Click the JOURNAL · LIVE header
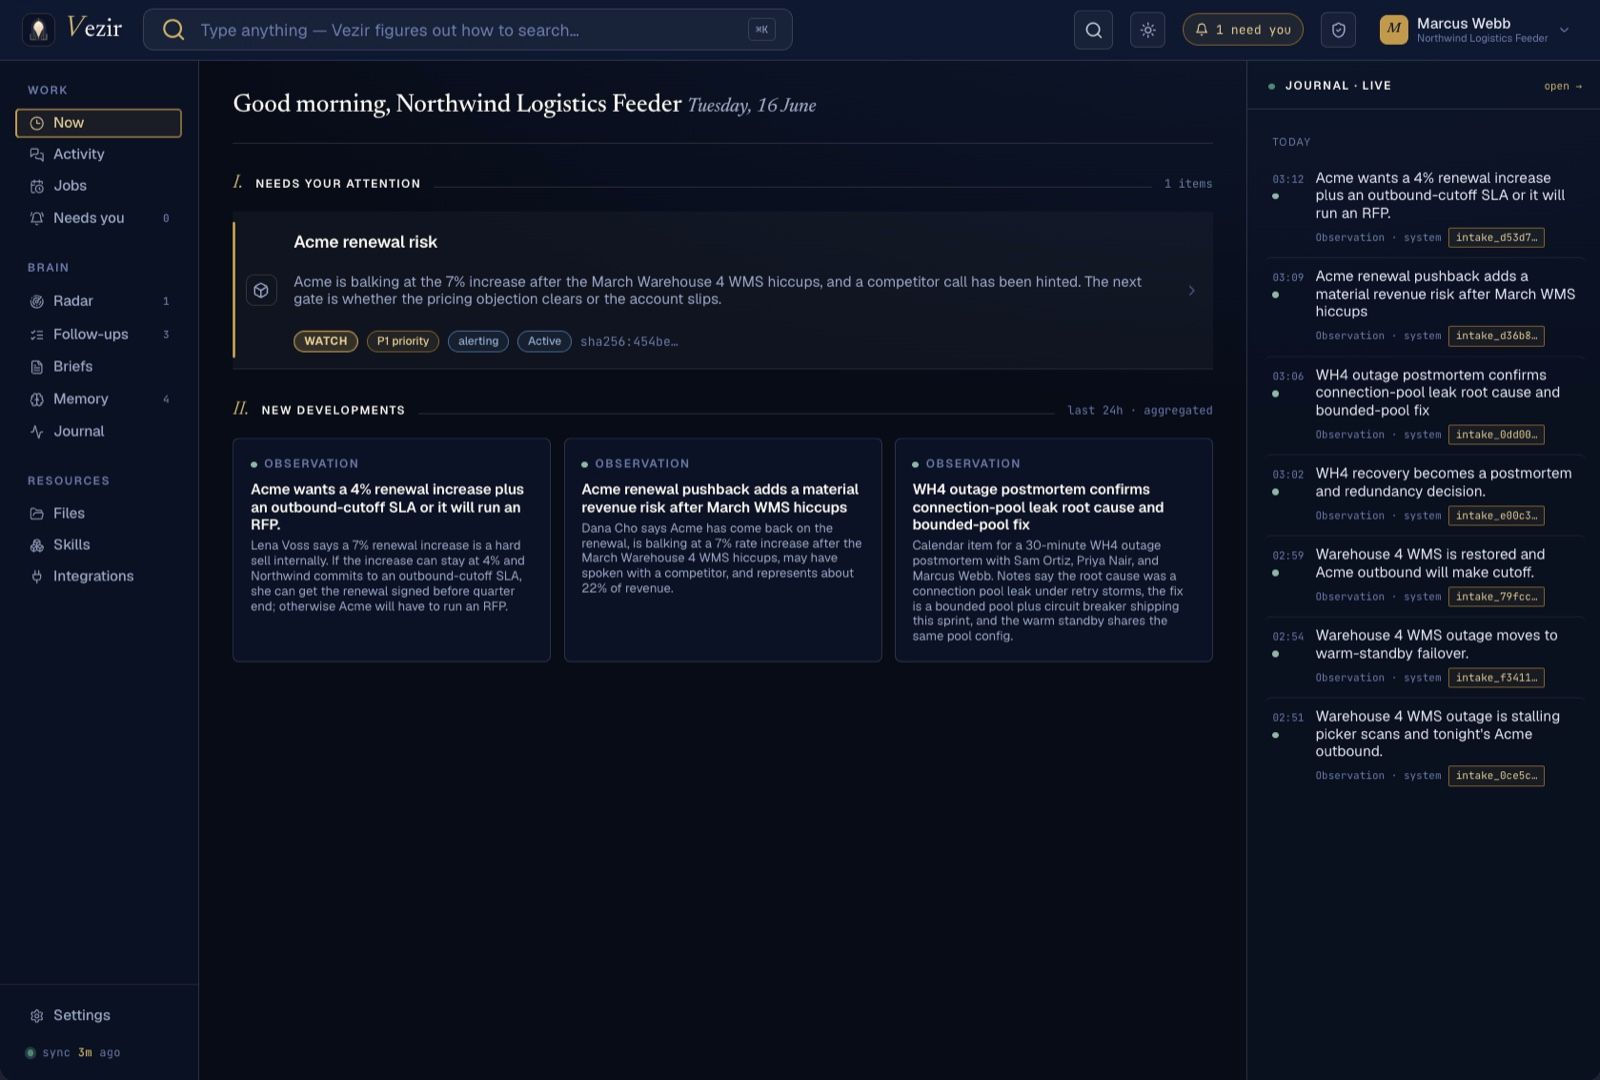1600x1080 pixels. point(1338,86)
